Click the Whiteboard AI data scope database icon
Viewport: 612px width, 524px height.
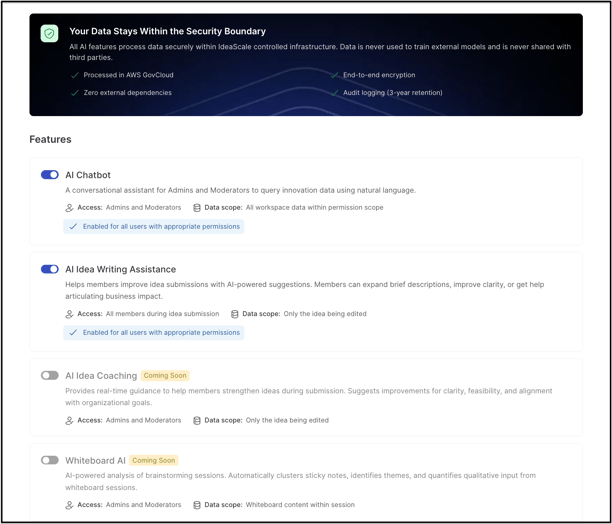[197, 505]
